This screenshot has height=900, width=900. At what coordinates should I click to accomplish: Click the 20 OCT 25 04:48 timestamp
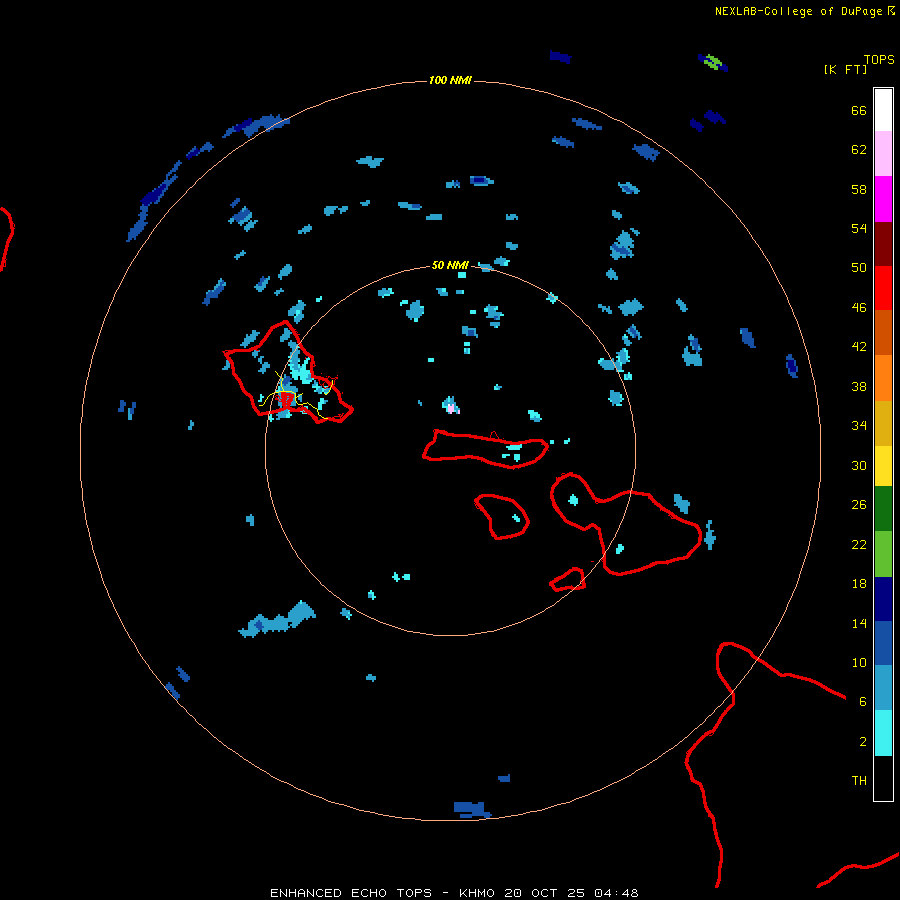(x=571, y=893)
